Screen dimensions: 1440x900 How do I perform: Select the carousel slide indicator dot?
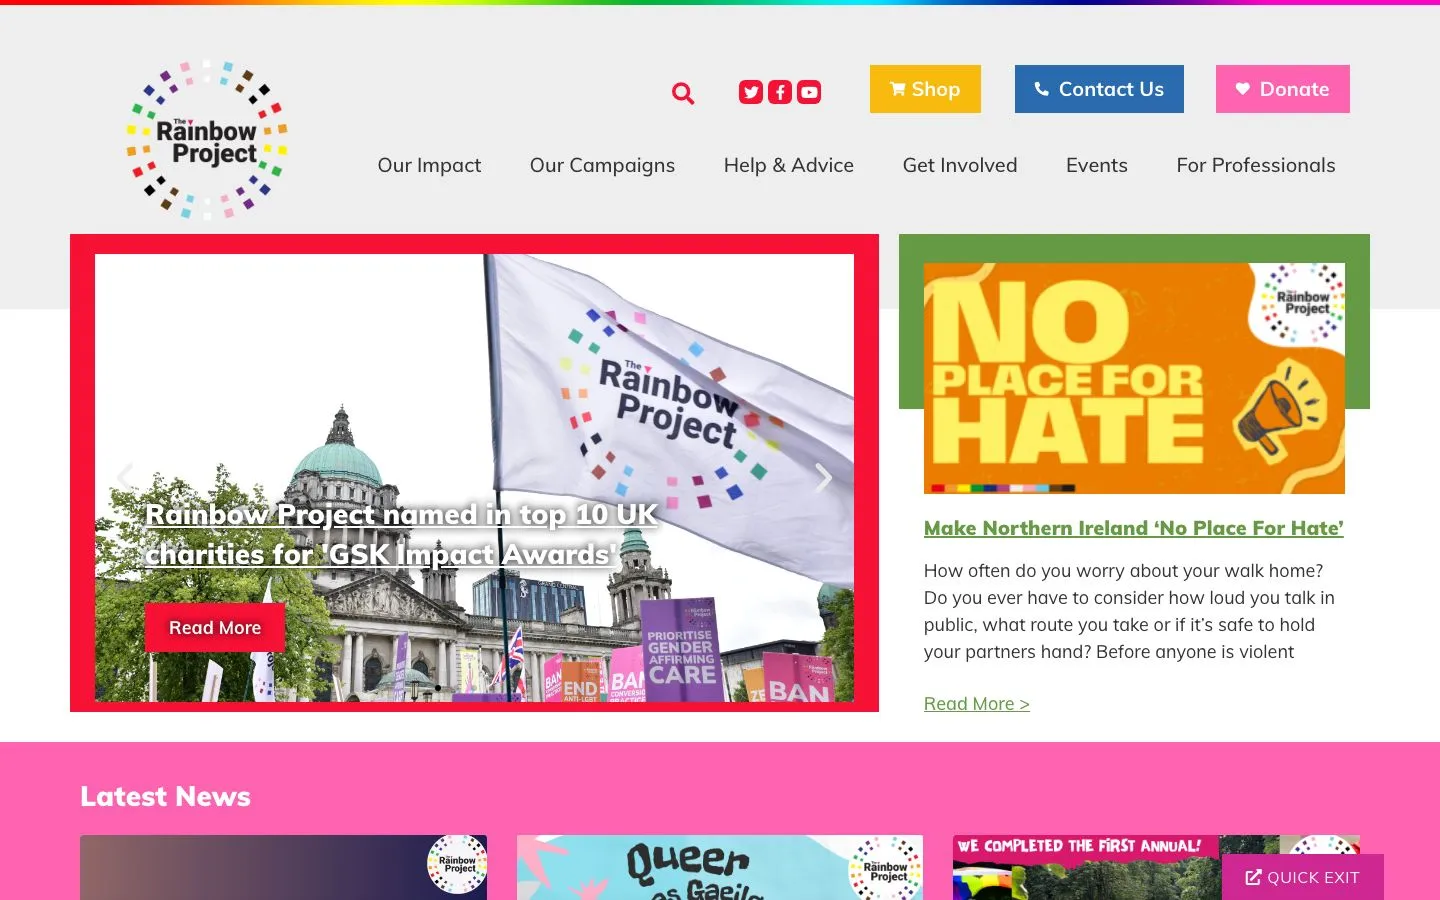(438, 688)
